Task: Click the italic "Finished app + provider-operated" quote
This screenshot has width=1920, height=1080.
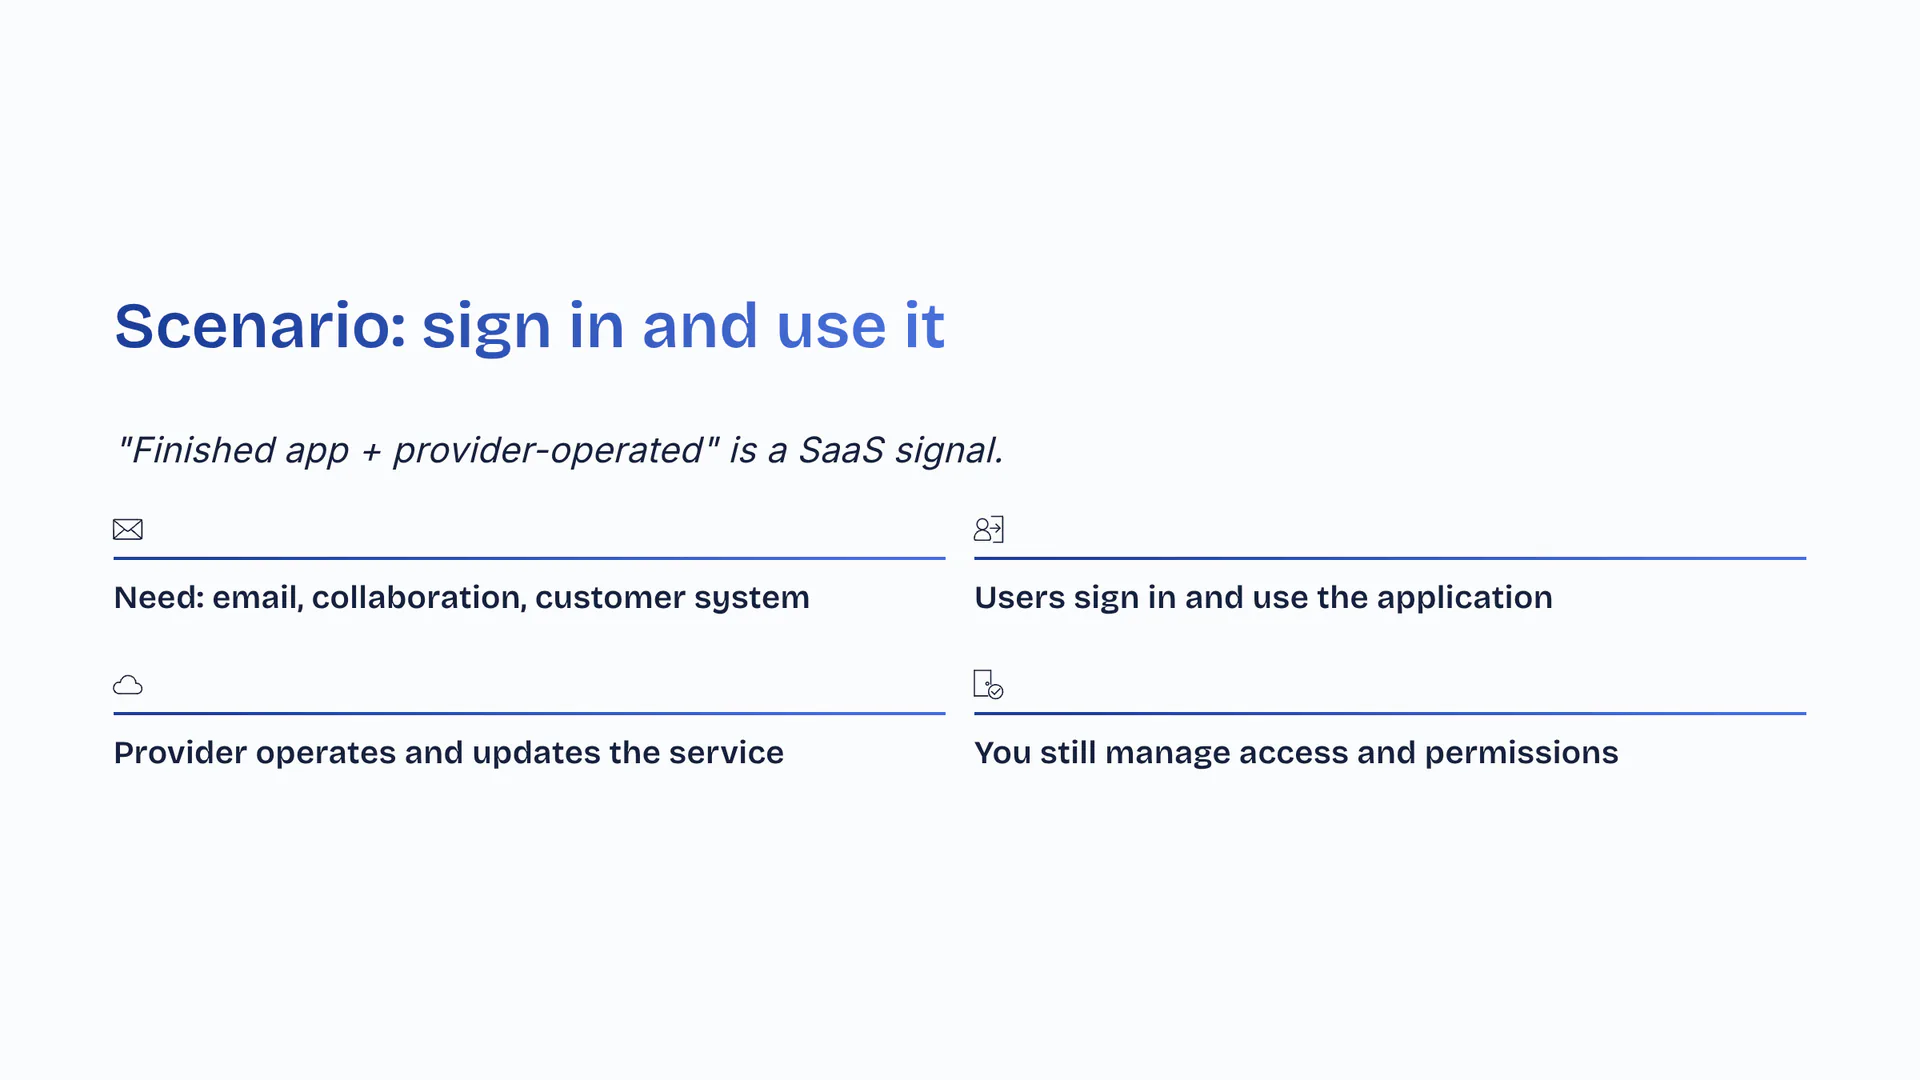Action: pyautogui.click(x=417, y=451)
